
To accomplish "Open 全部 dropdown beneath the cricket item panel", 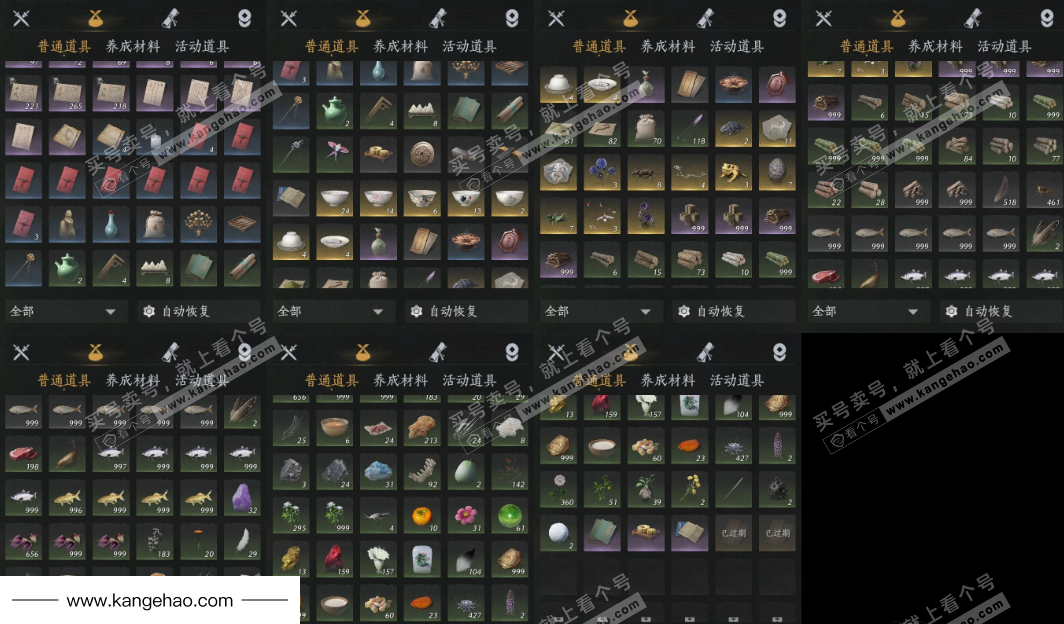I will tap(866, 311).
